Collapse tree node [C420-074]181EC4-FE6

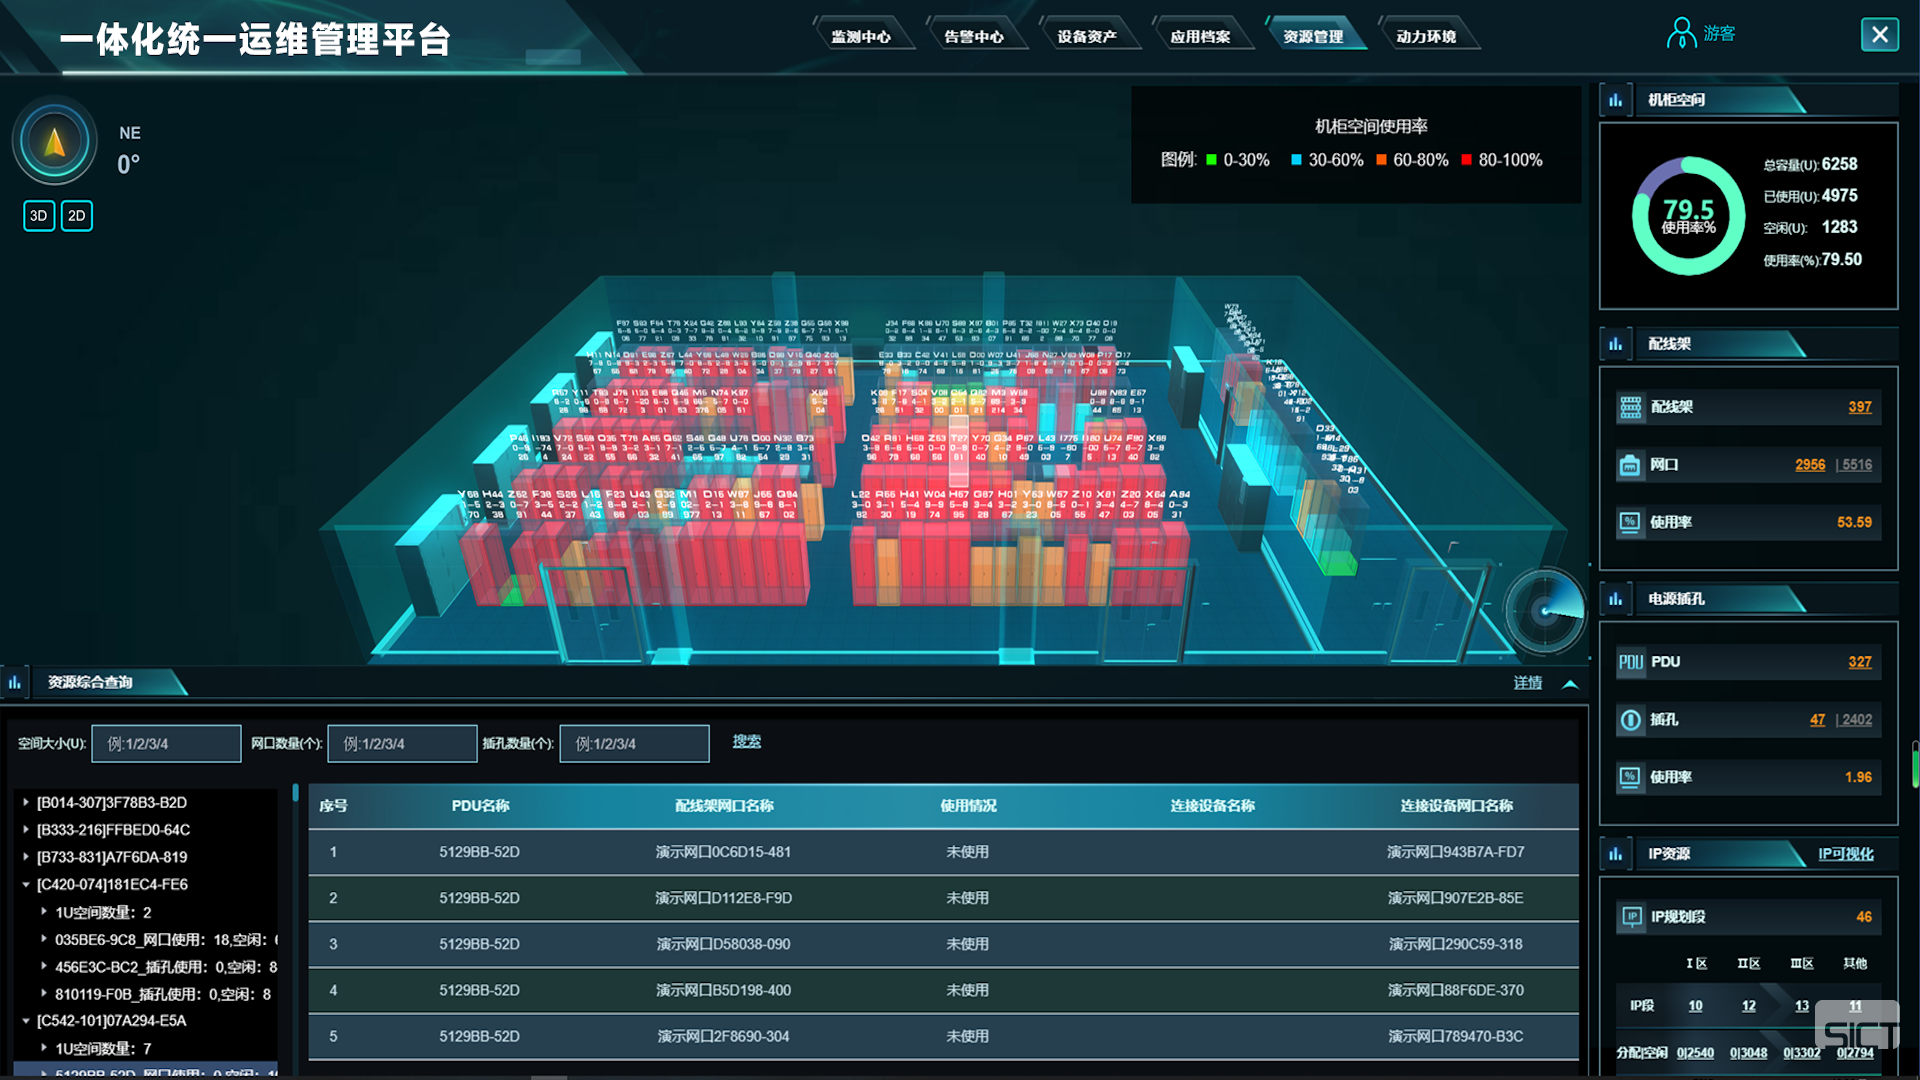point(26,884)
